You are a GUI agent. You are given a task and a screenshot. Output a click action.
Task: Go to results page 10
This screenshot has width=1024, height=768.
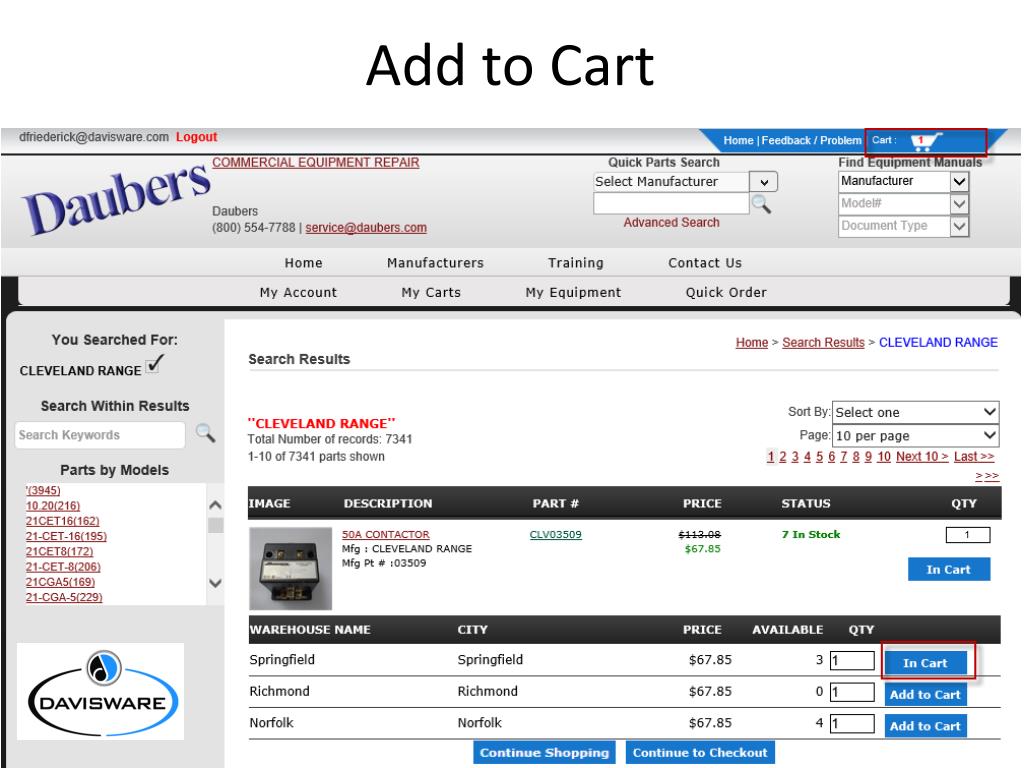click(x=884, y=456)
